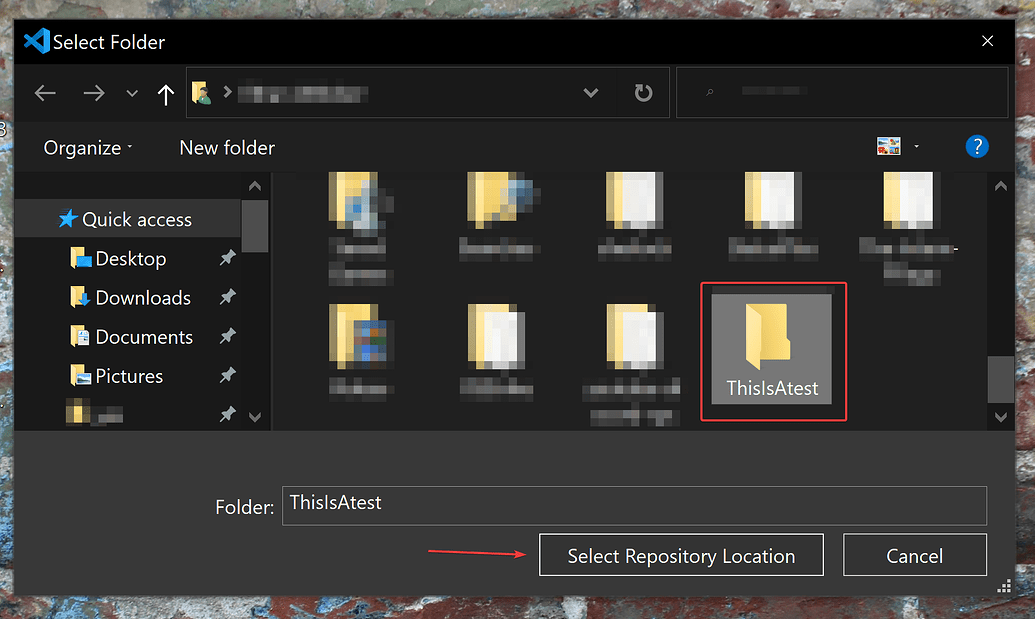Unpin Desktop using its pin icon
This screenshot has height=619, width=1035.
coord(228,258)
